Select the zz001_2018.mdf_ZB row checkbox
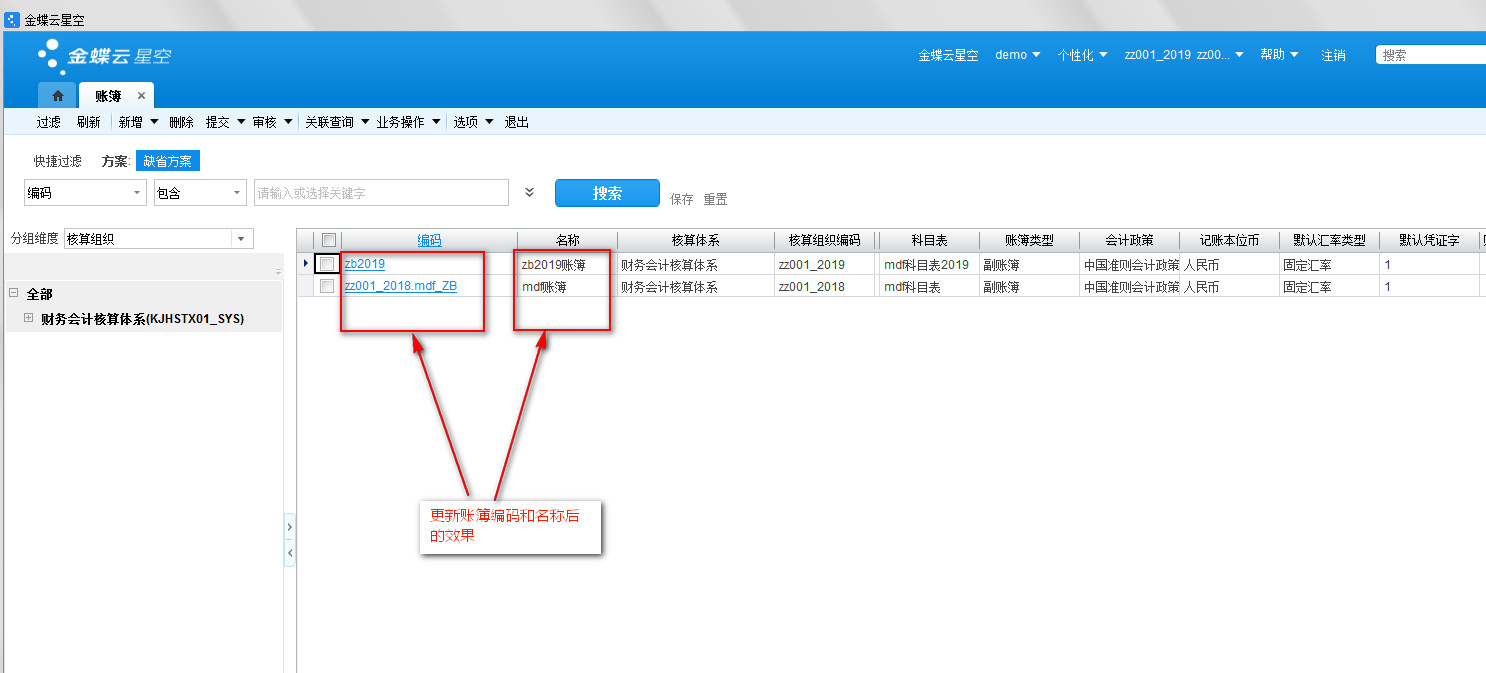Image resolution: width=1486 pixels, height=673 pixels. (x=327, y=286)
